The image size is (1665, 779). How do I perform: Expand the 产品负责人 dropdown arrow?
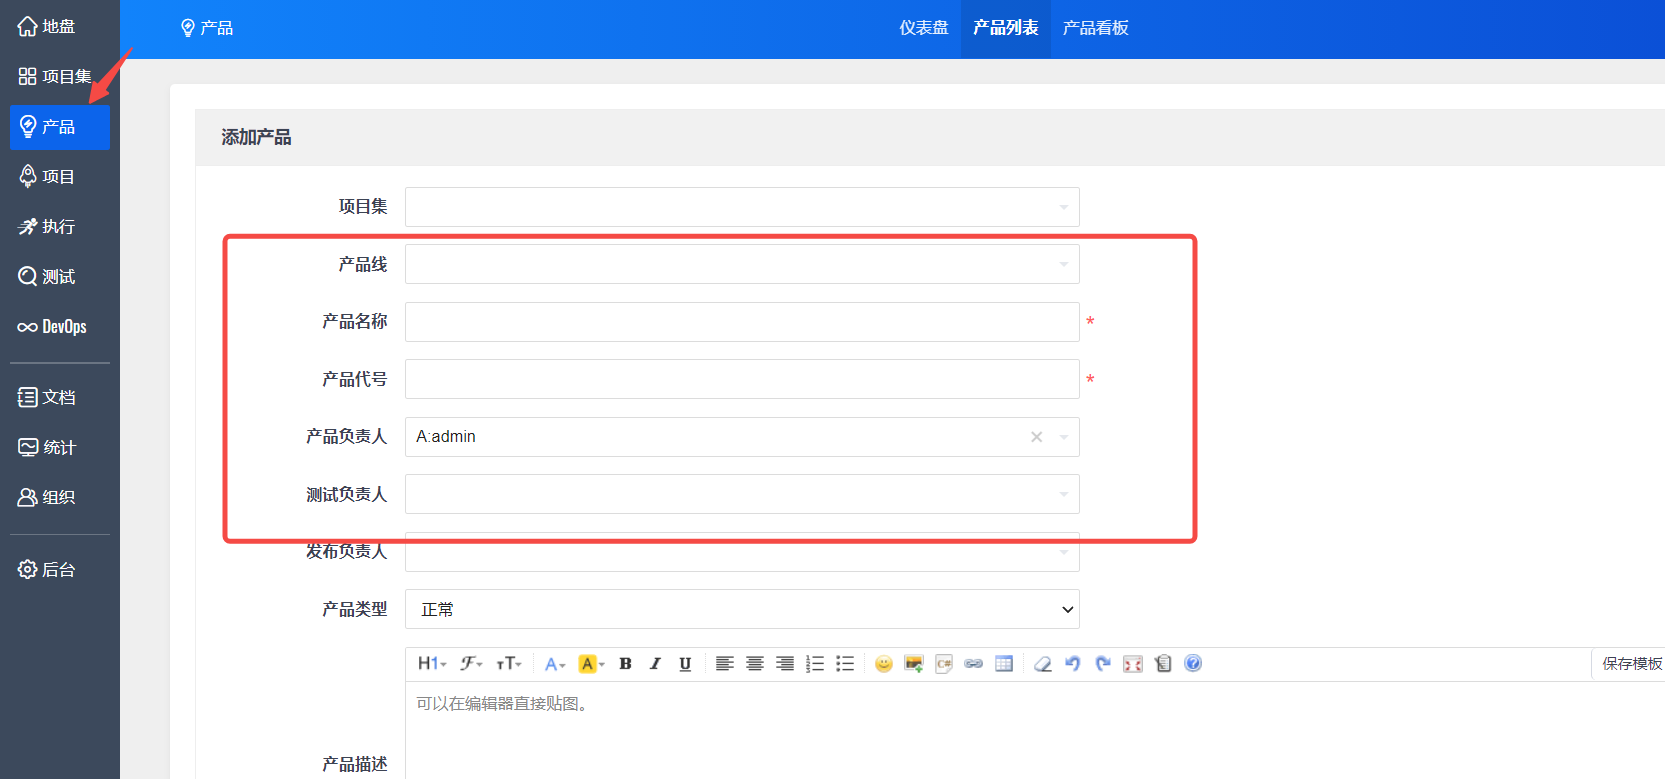[x=1064, y=437]
